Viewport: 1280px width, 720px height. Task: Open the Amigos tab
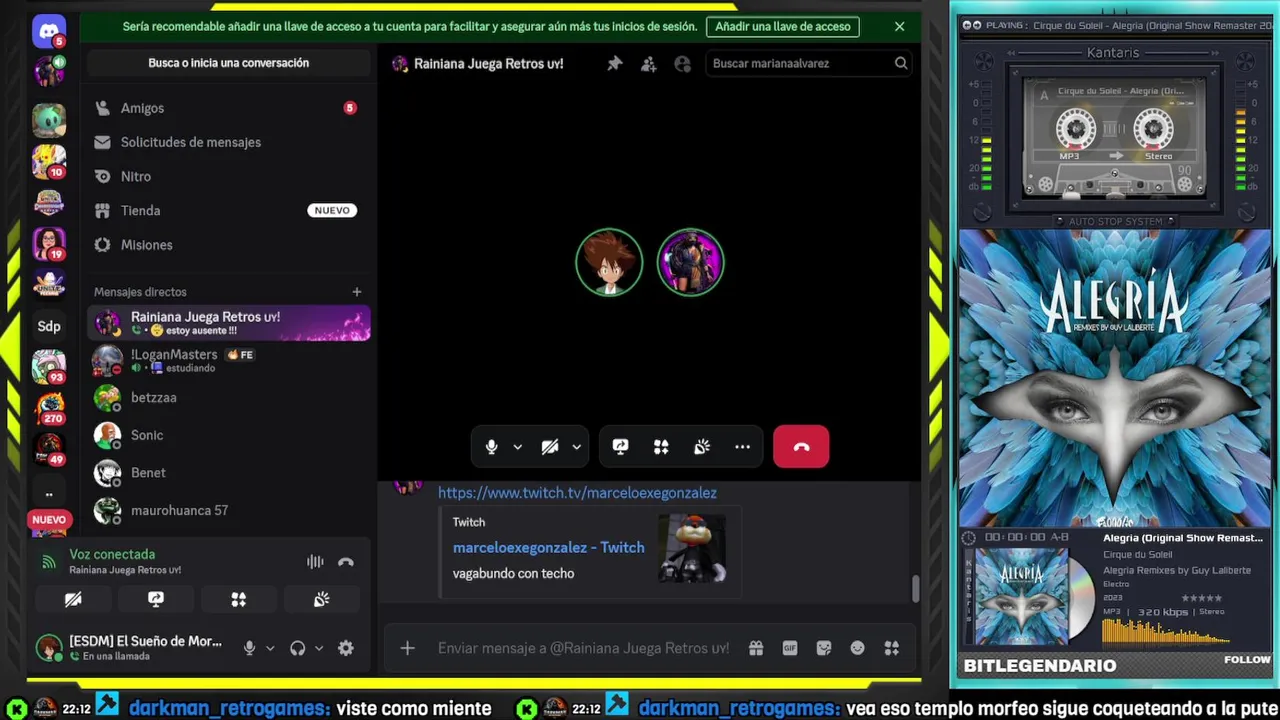[x=228, y=108]
